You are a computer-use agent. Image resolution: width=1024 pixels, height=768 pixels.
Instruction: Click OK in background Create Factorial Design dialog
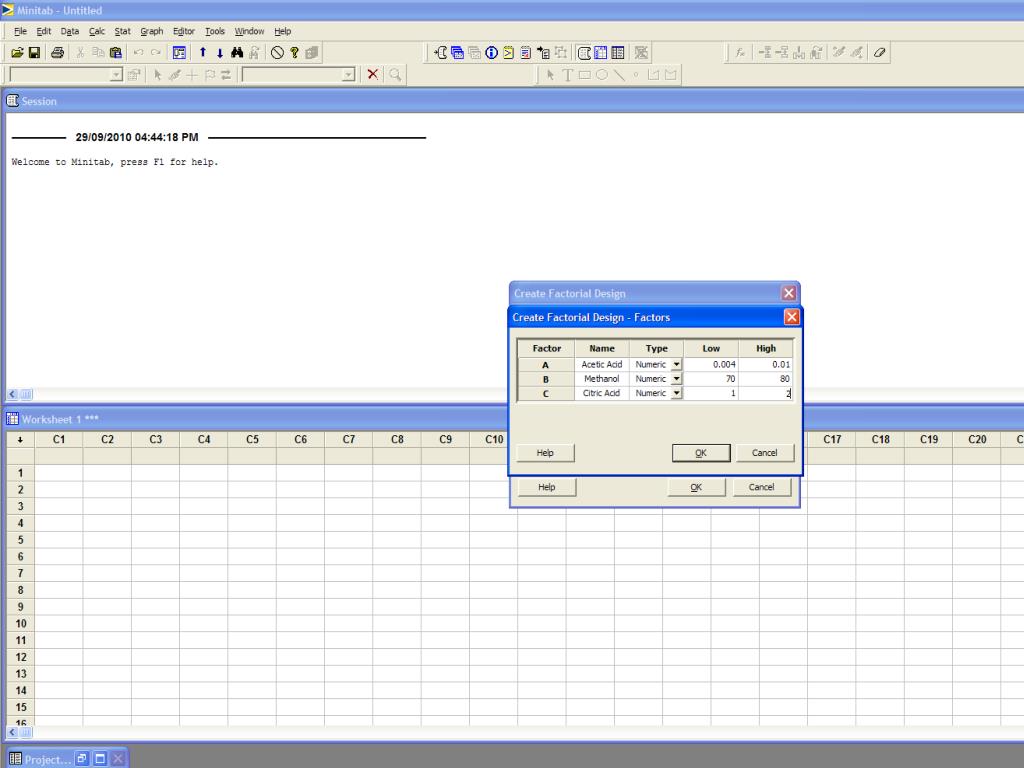tap(696, 487)
